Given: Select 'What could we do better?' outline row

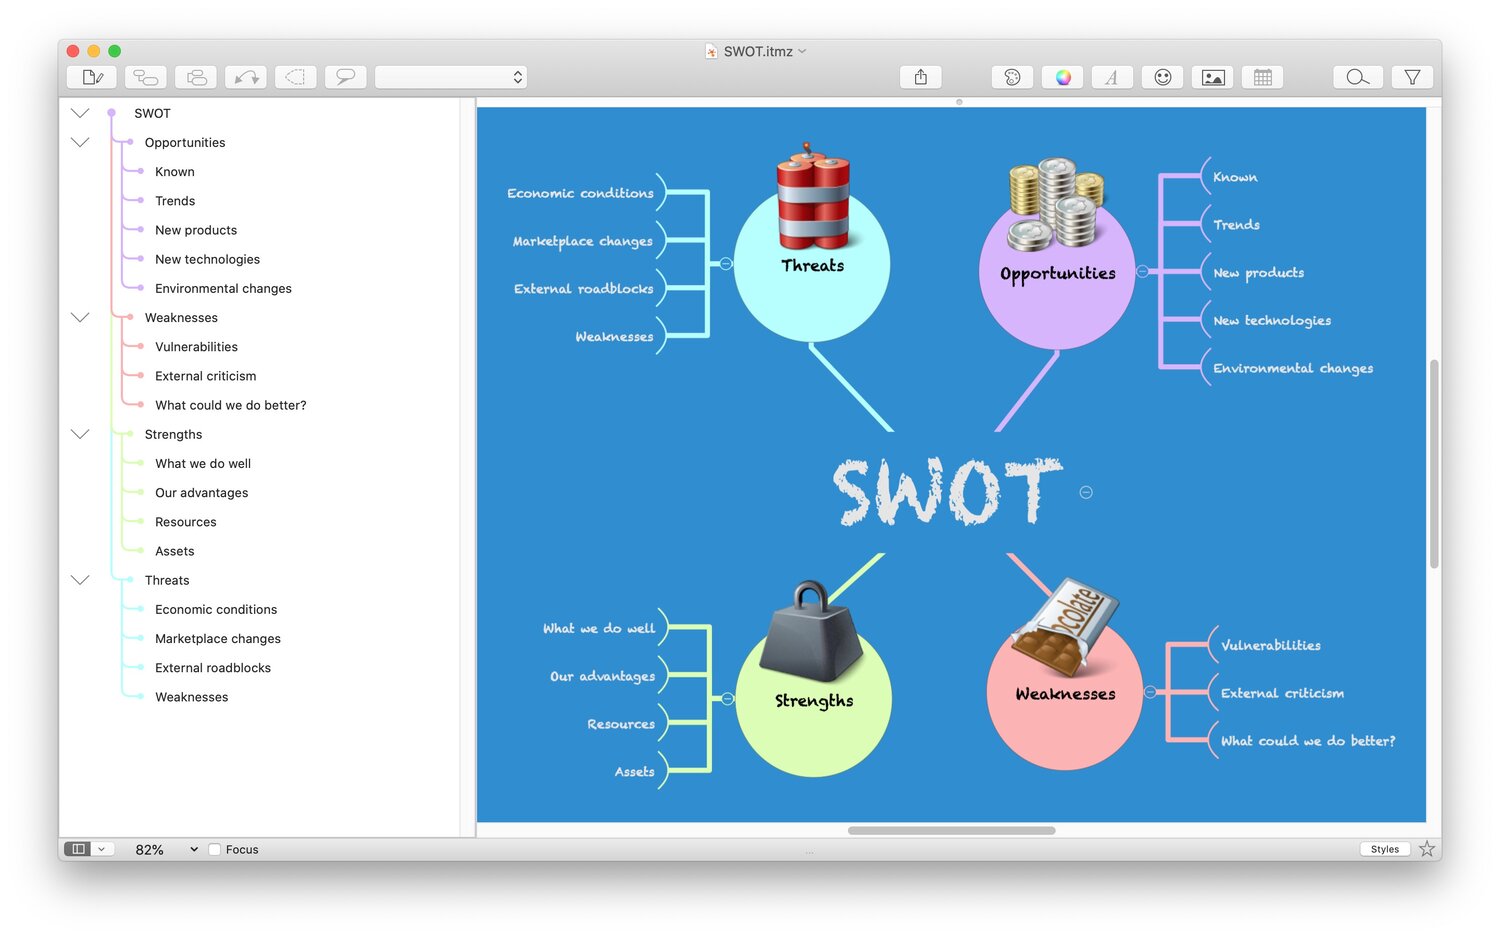Looking at the screenshot, I should [x=230, y=405].
